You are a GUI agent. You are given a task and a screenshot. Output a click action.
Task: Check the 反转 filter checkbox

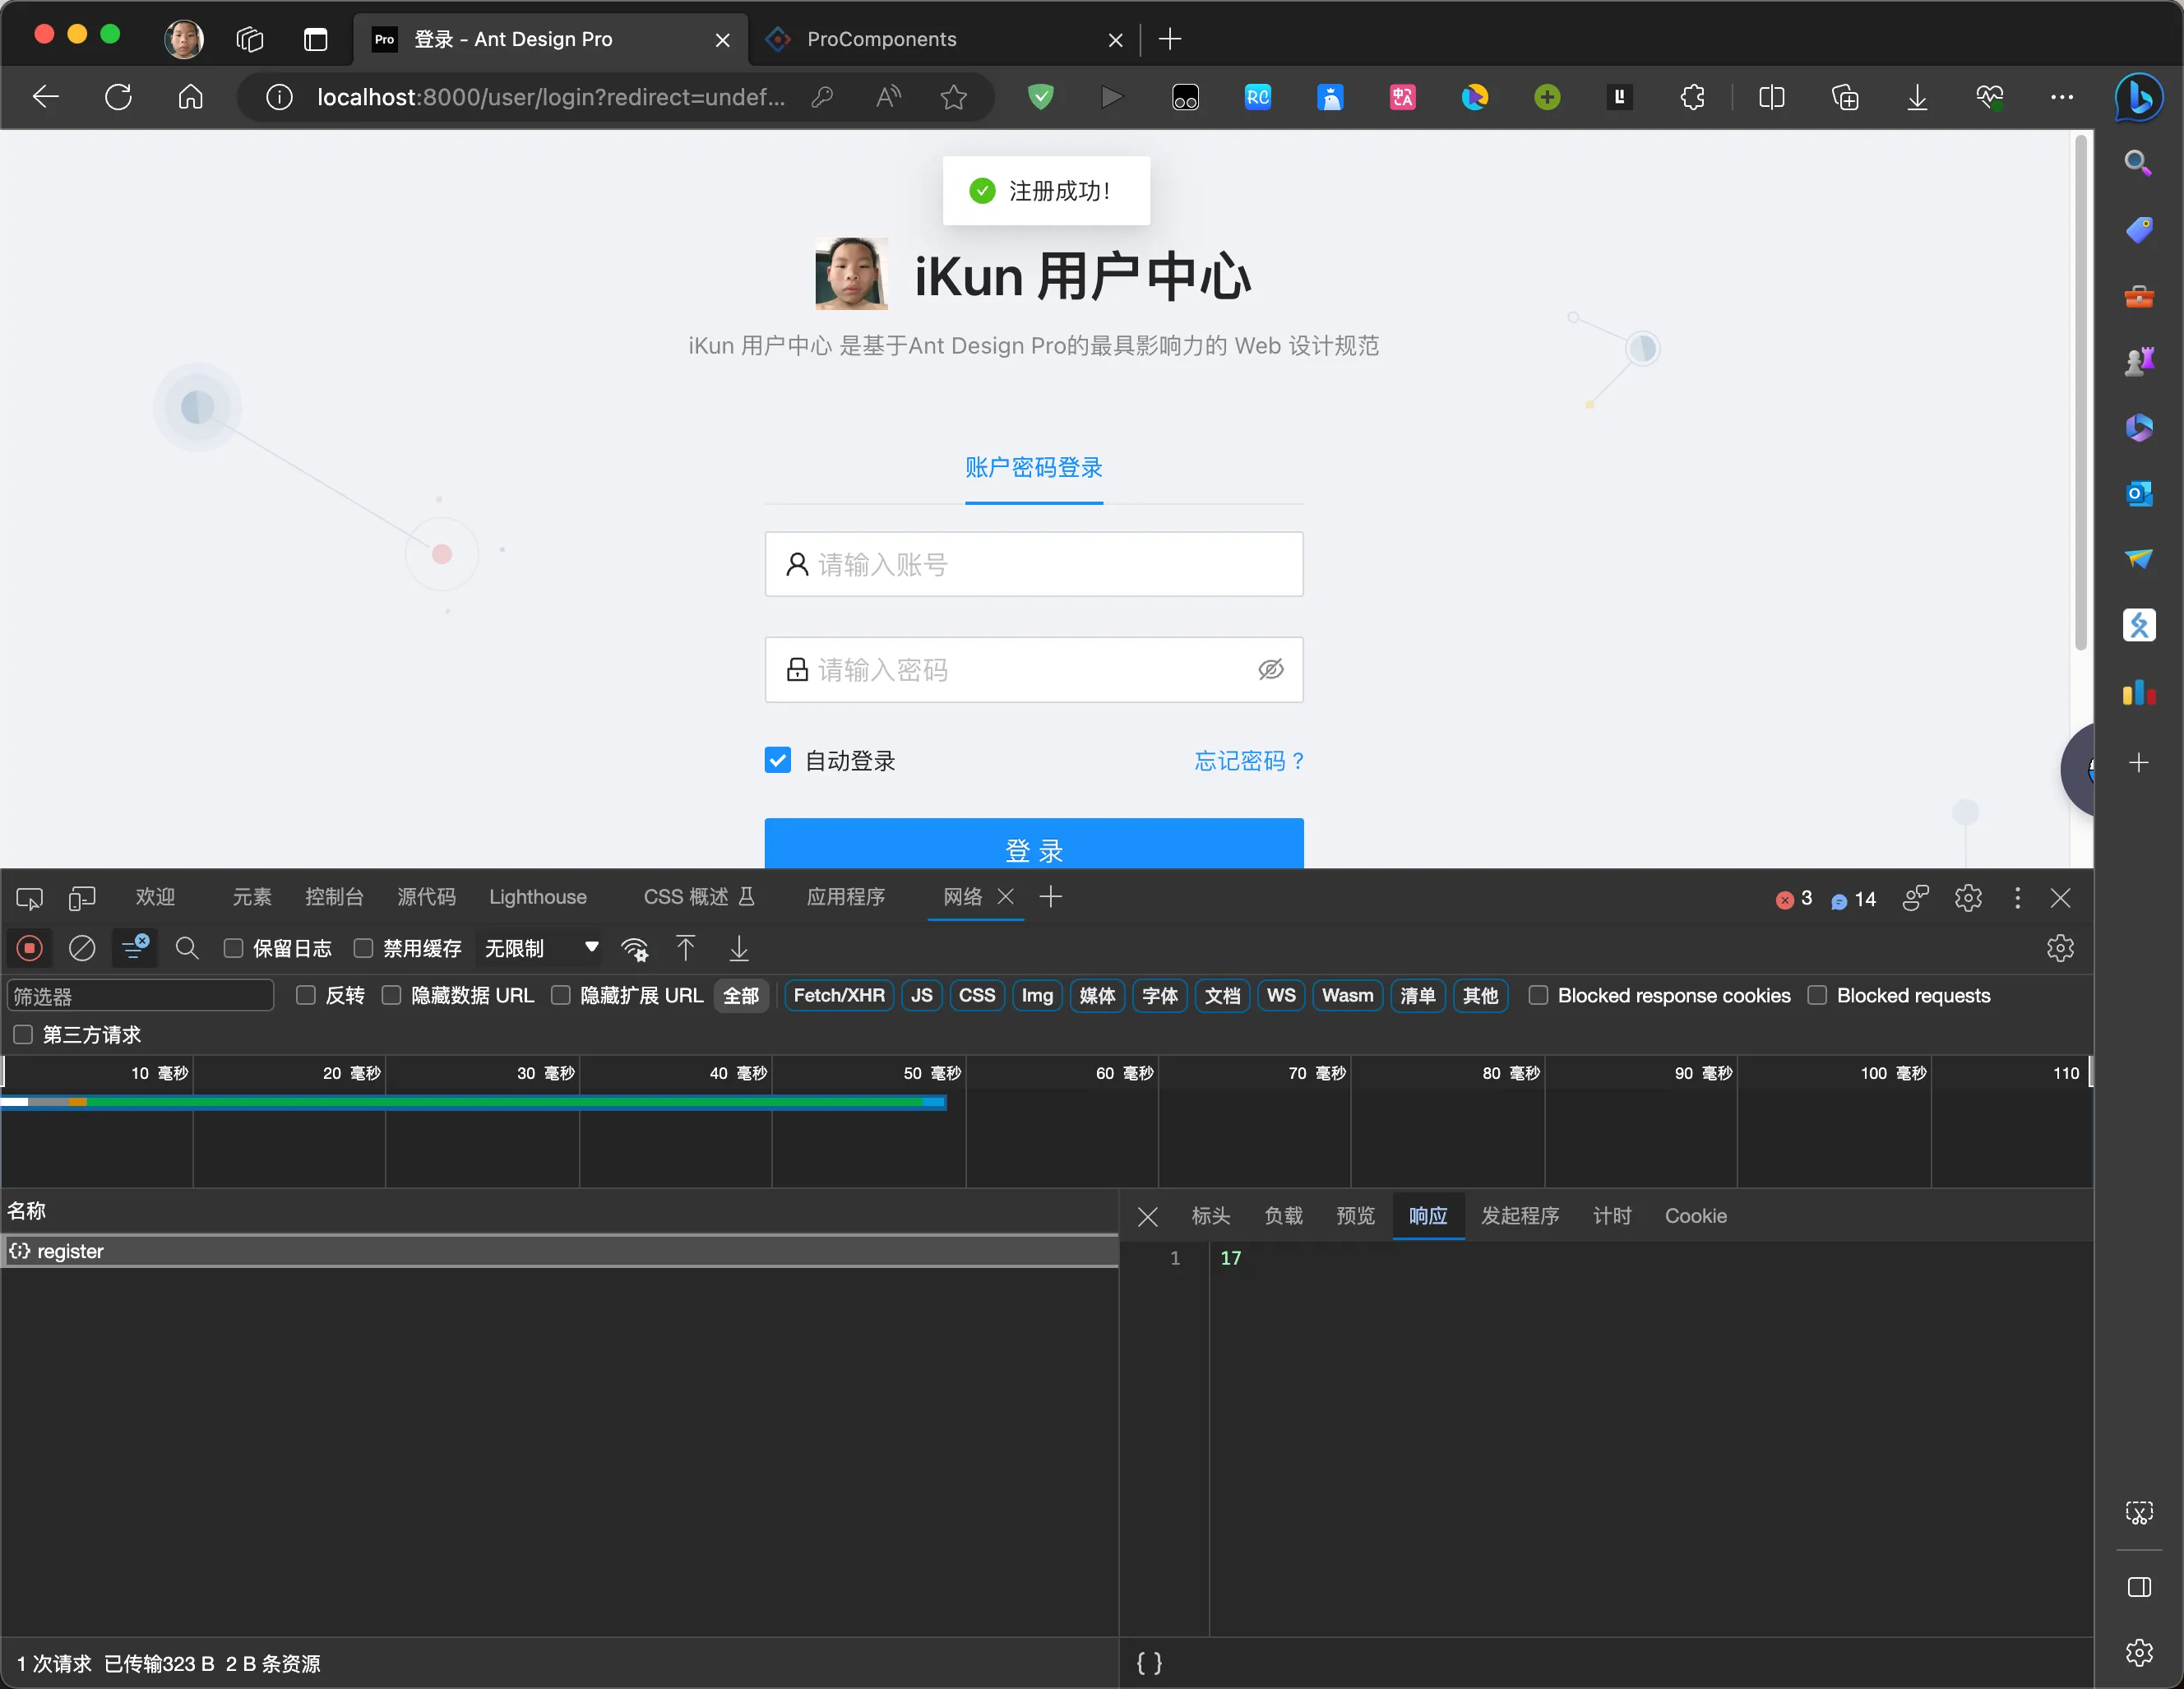click(306, 995)
